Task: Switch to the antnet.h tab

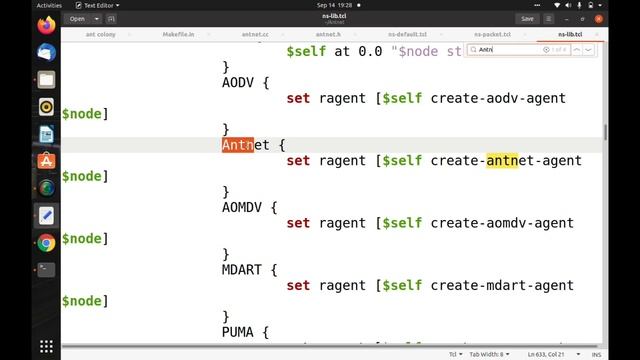Action: point(328,34)
